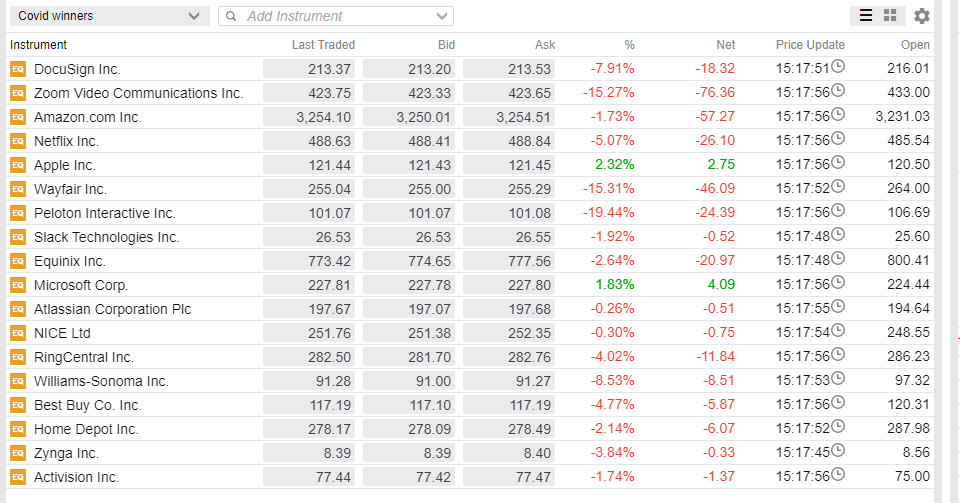Sort by the Last Traded column header

click(x=323, y=45)
